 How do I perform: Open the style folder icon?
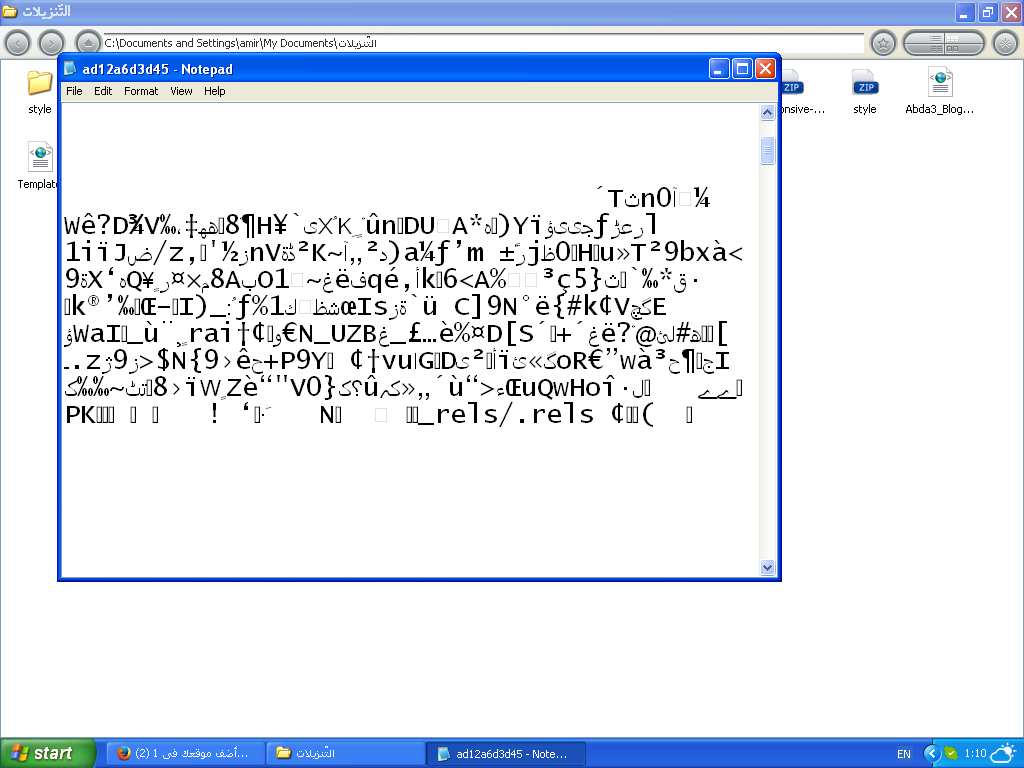(39, 83)
